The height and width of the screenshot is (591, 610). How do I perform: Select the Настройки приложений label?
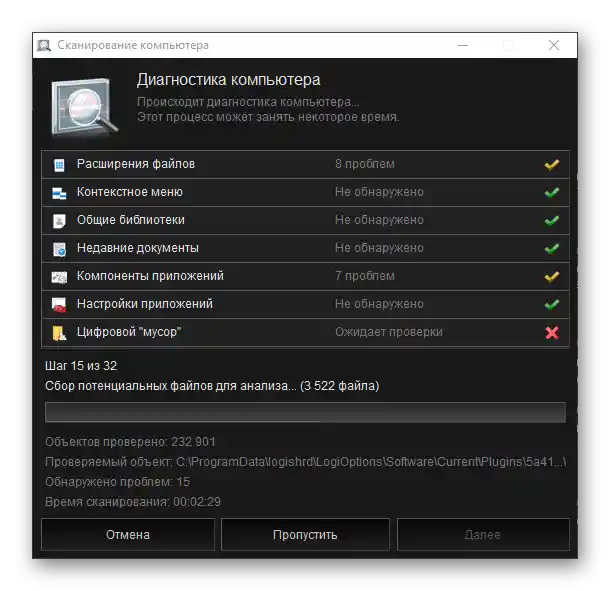click(x=145, y=304)
